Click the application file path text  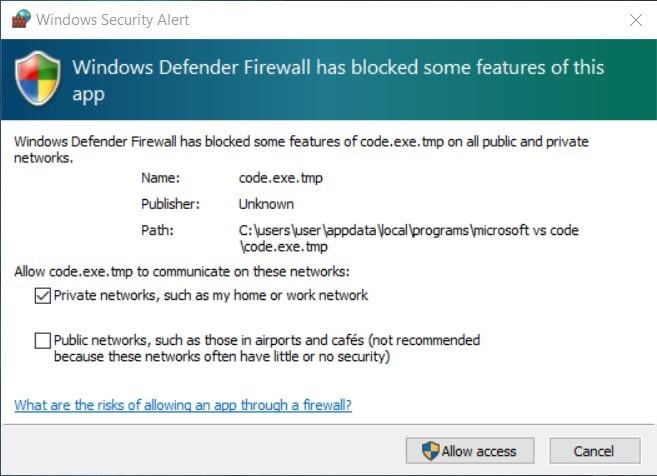(408, 238)
